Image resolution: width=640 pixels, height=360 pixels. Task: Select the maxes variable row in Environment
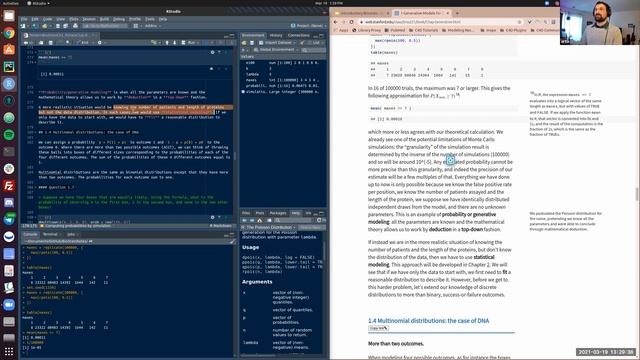pos(283,80)
